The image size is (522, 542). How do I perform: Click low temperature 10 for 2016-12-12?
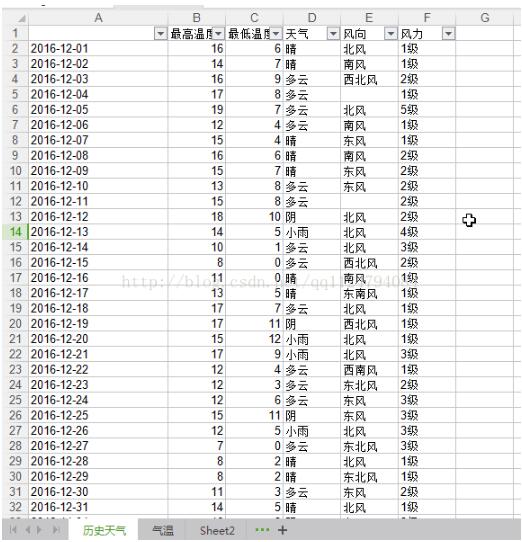tap(254, 217)
